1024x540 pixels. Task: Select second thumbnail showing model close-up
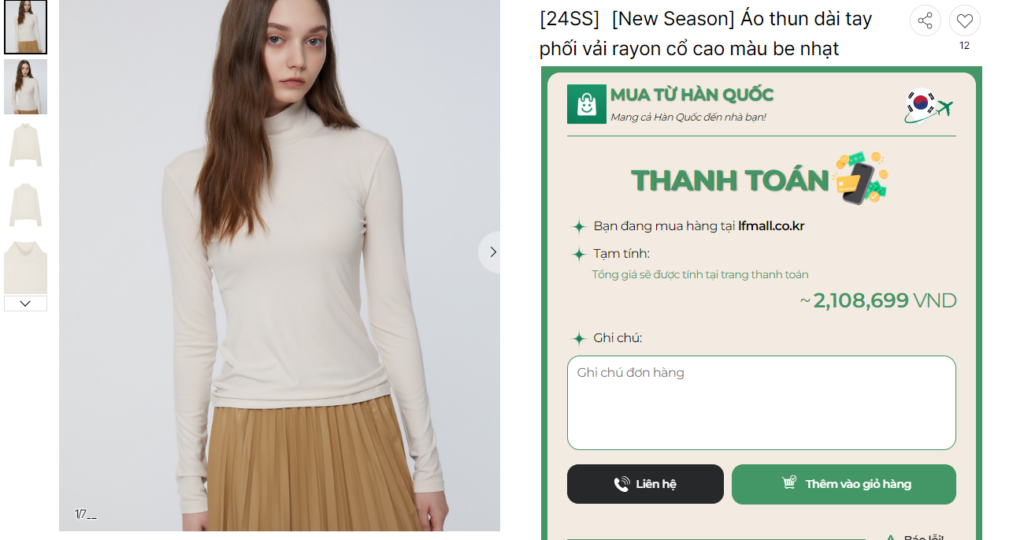25,87
